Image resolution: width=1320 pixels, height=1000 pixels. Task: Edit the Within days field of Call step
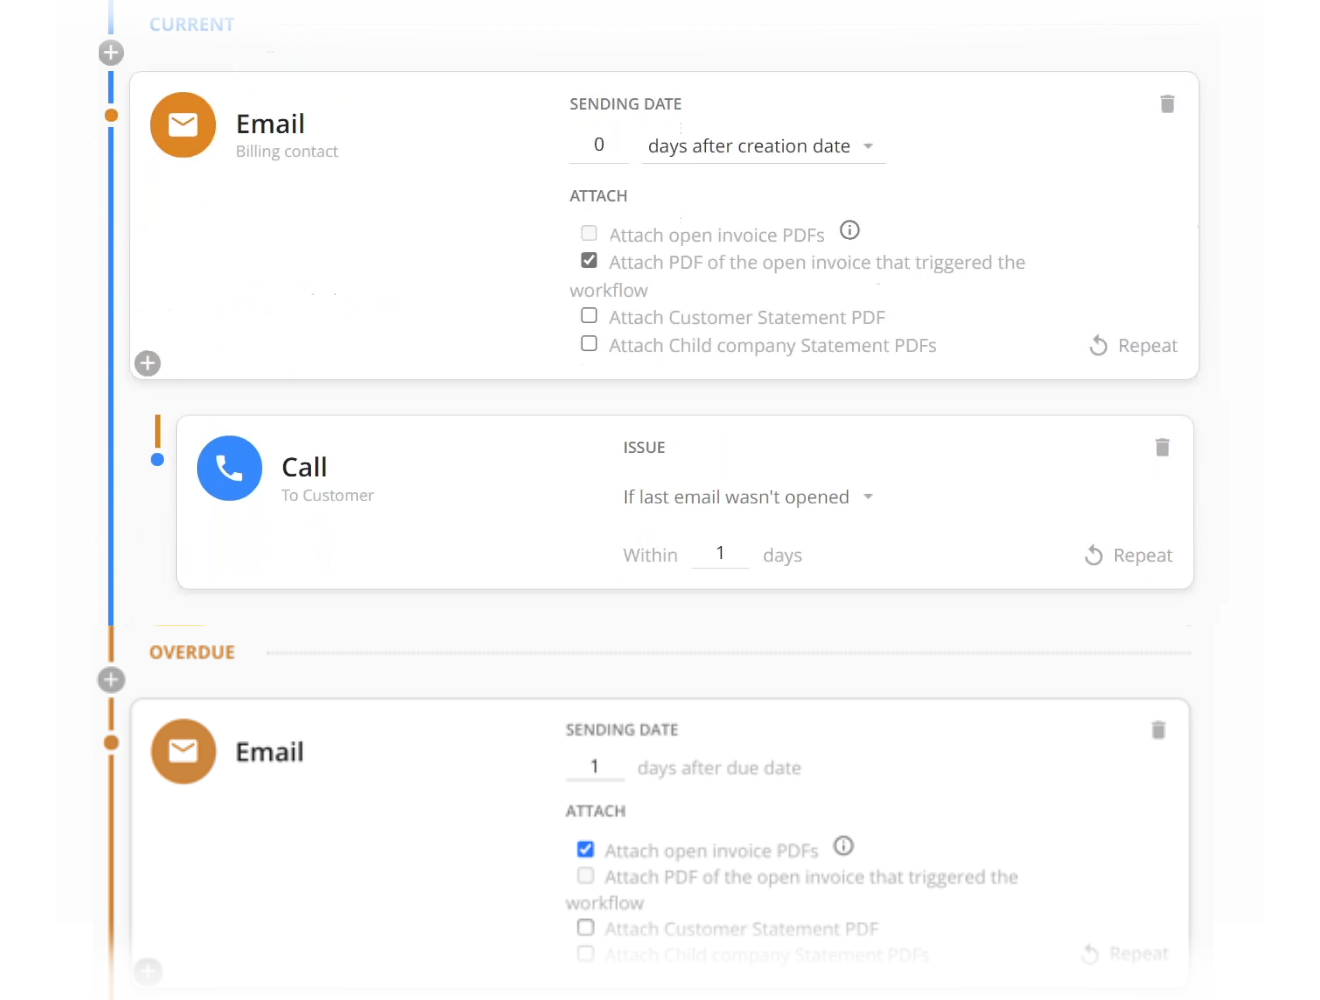[720, 553]
